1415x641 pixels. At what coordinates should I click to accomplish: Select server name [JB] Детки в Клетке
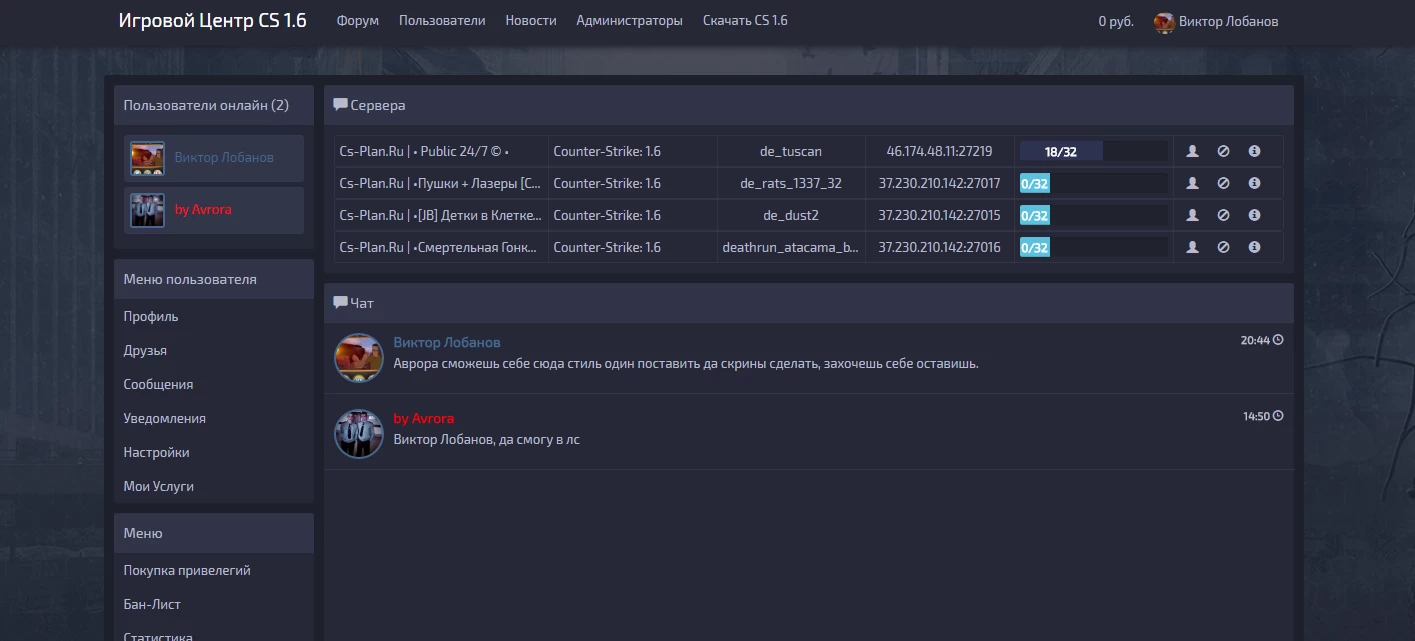[441, 216]
